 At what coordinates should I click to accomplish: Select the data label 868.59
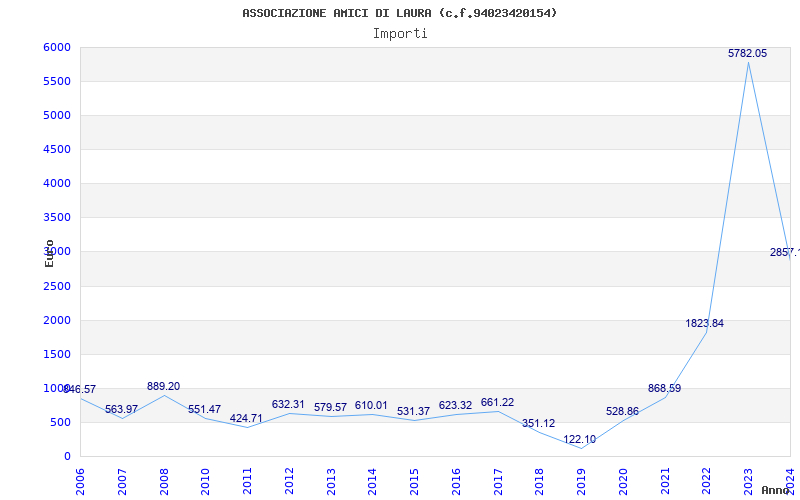click(x=664, y=389)
